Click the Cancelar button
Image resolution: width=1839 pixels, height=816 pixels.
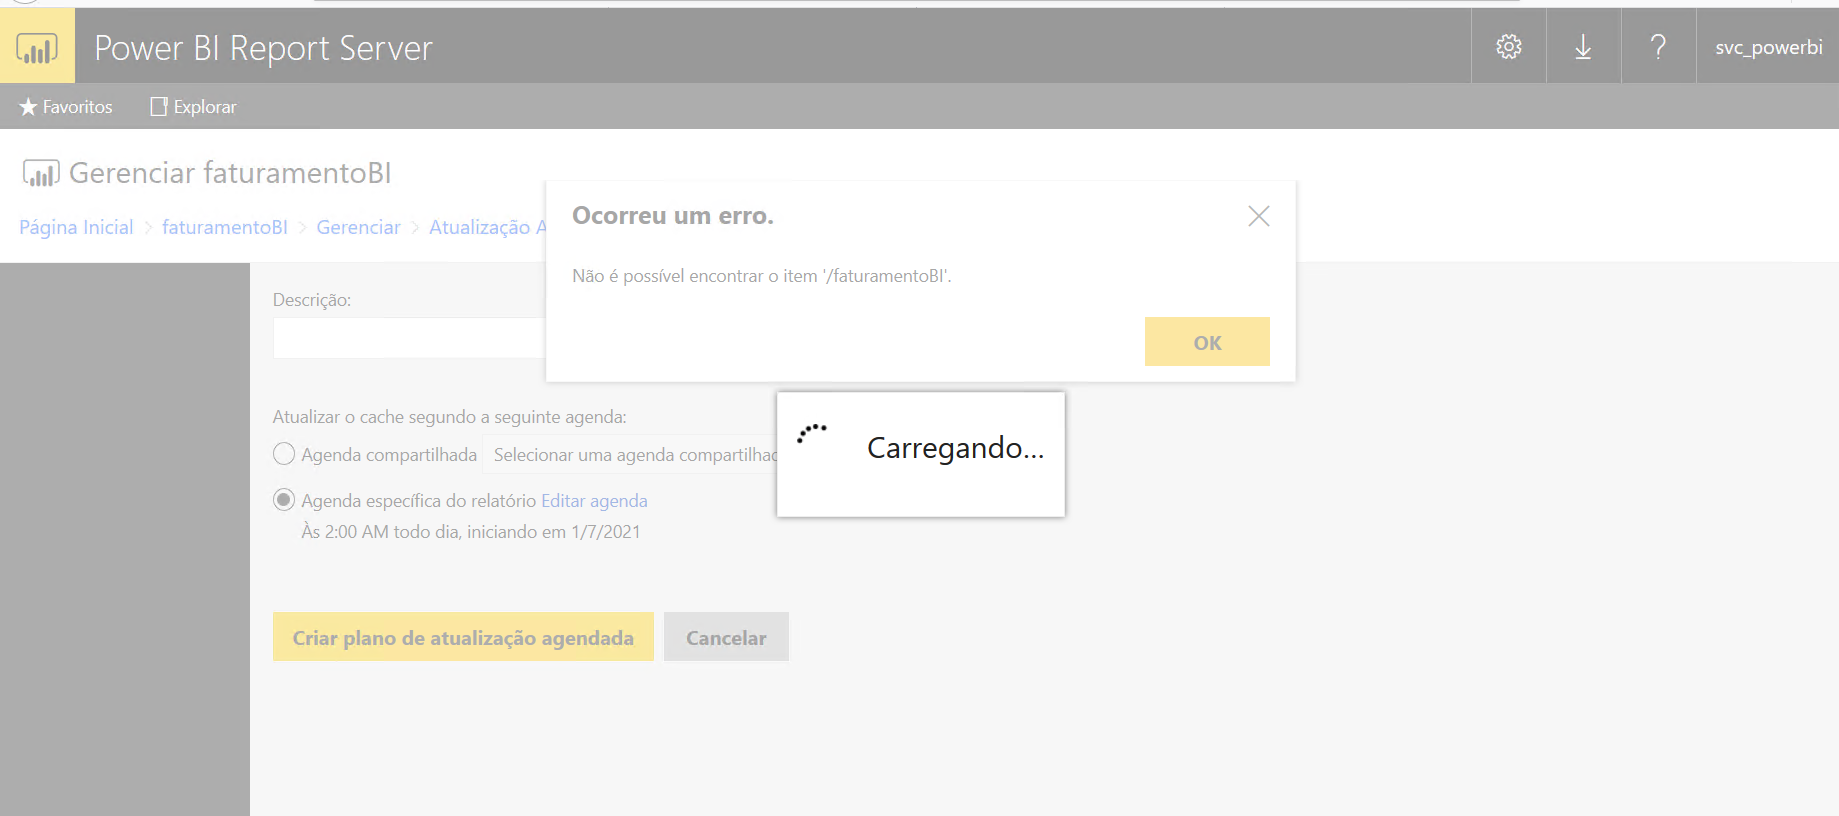pos(726,637)
